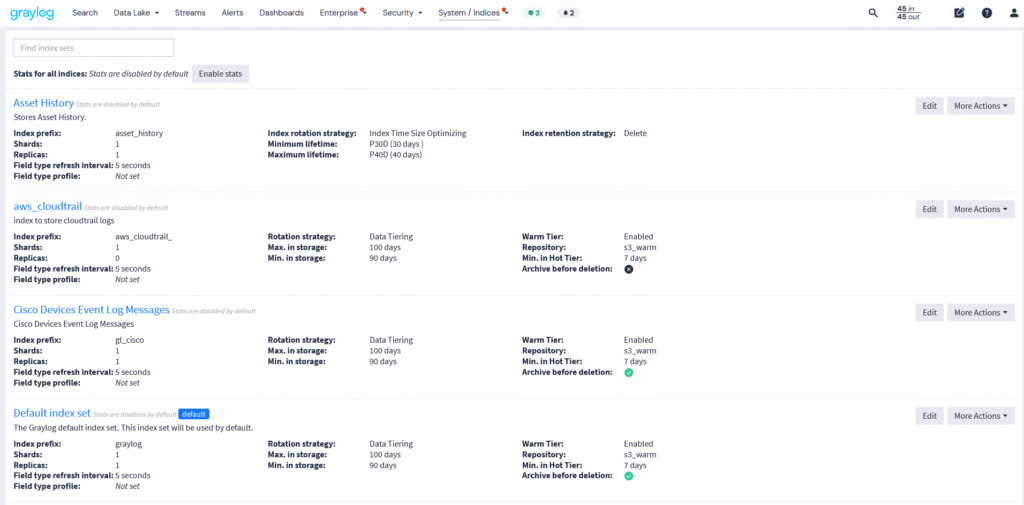Open More Actions for aws_cloudtrail
The image size is (1024, 505).
pos(981,209)
